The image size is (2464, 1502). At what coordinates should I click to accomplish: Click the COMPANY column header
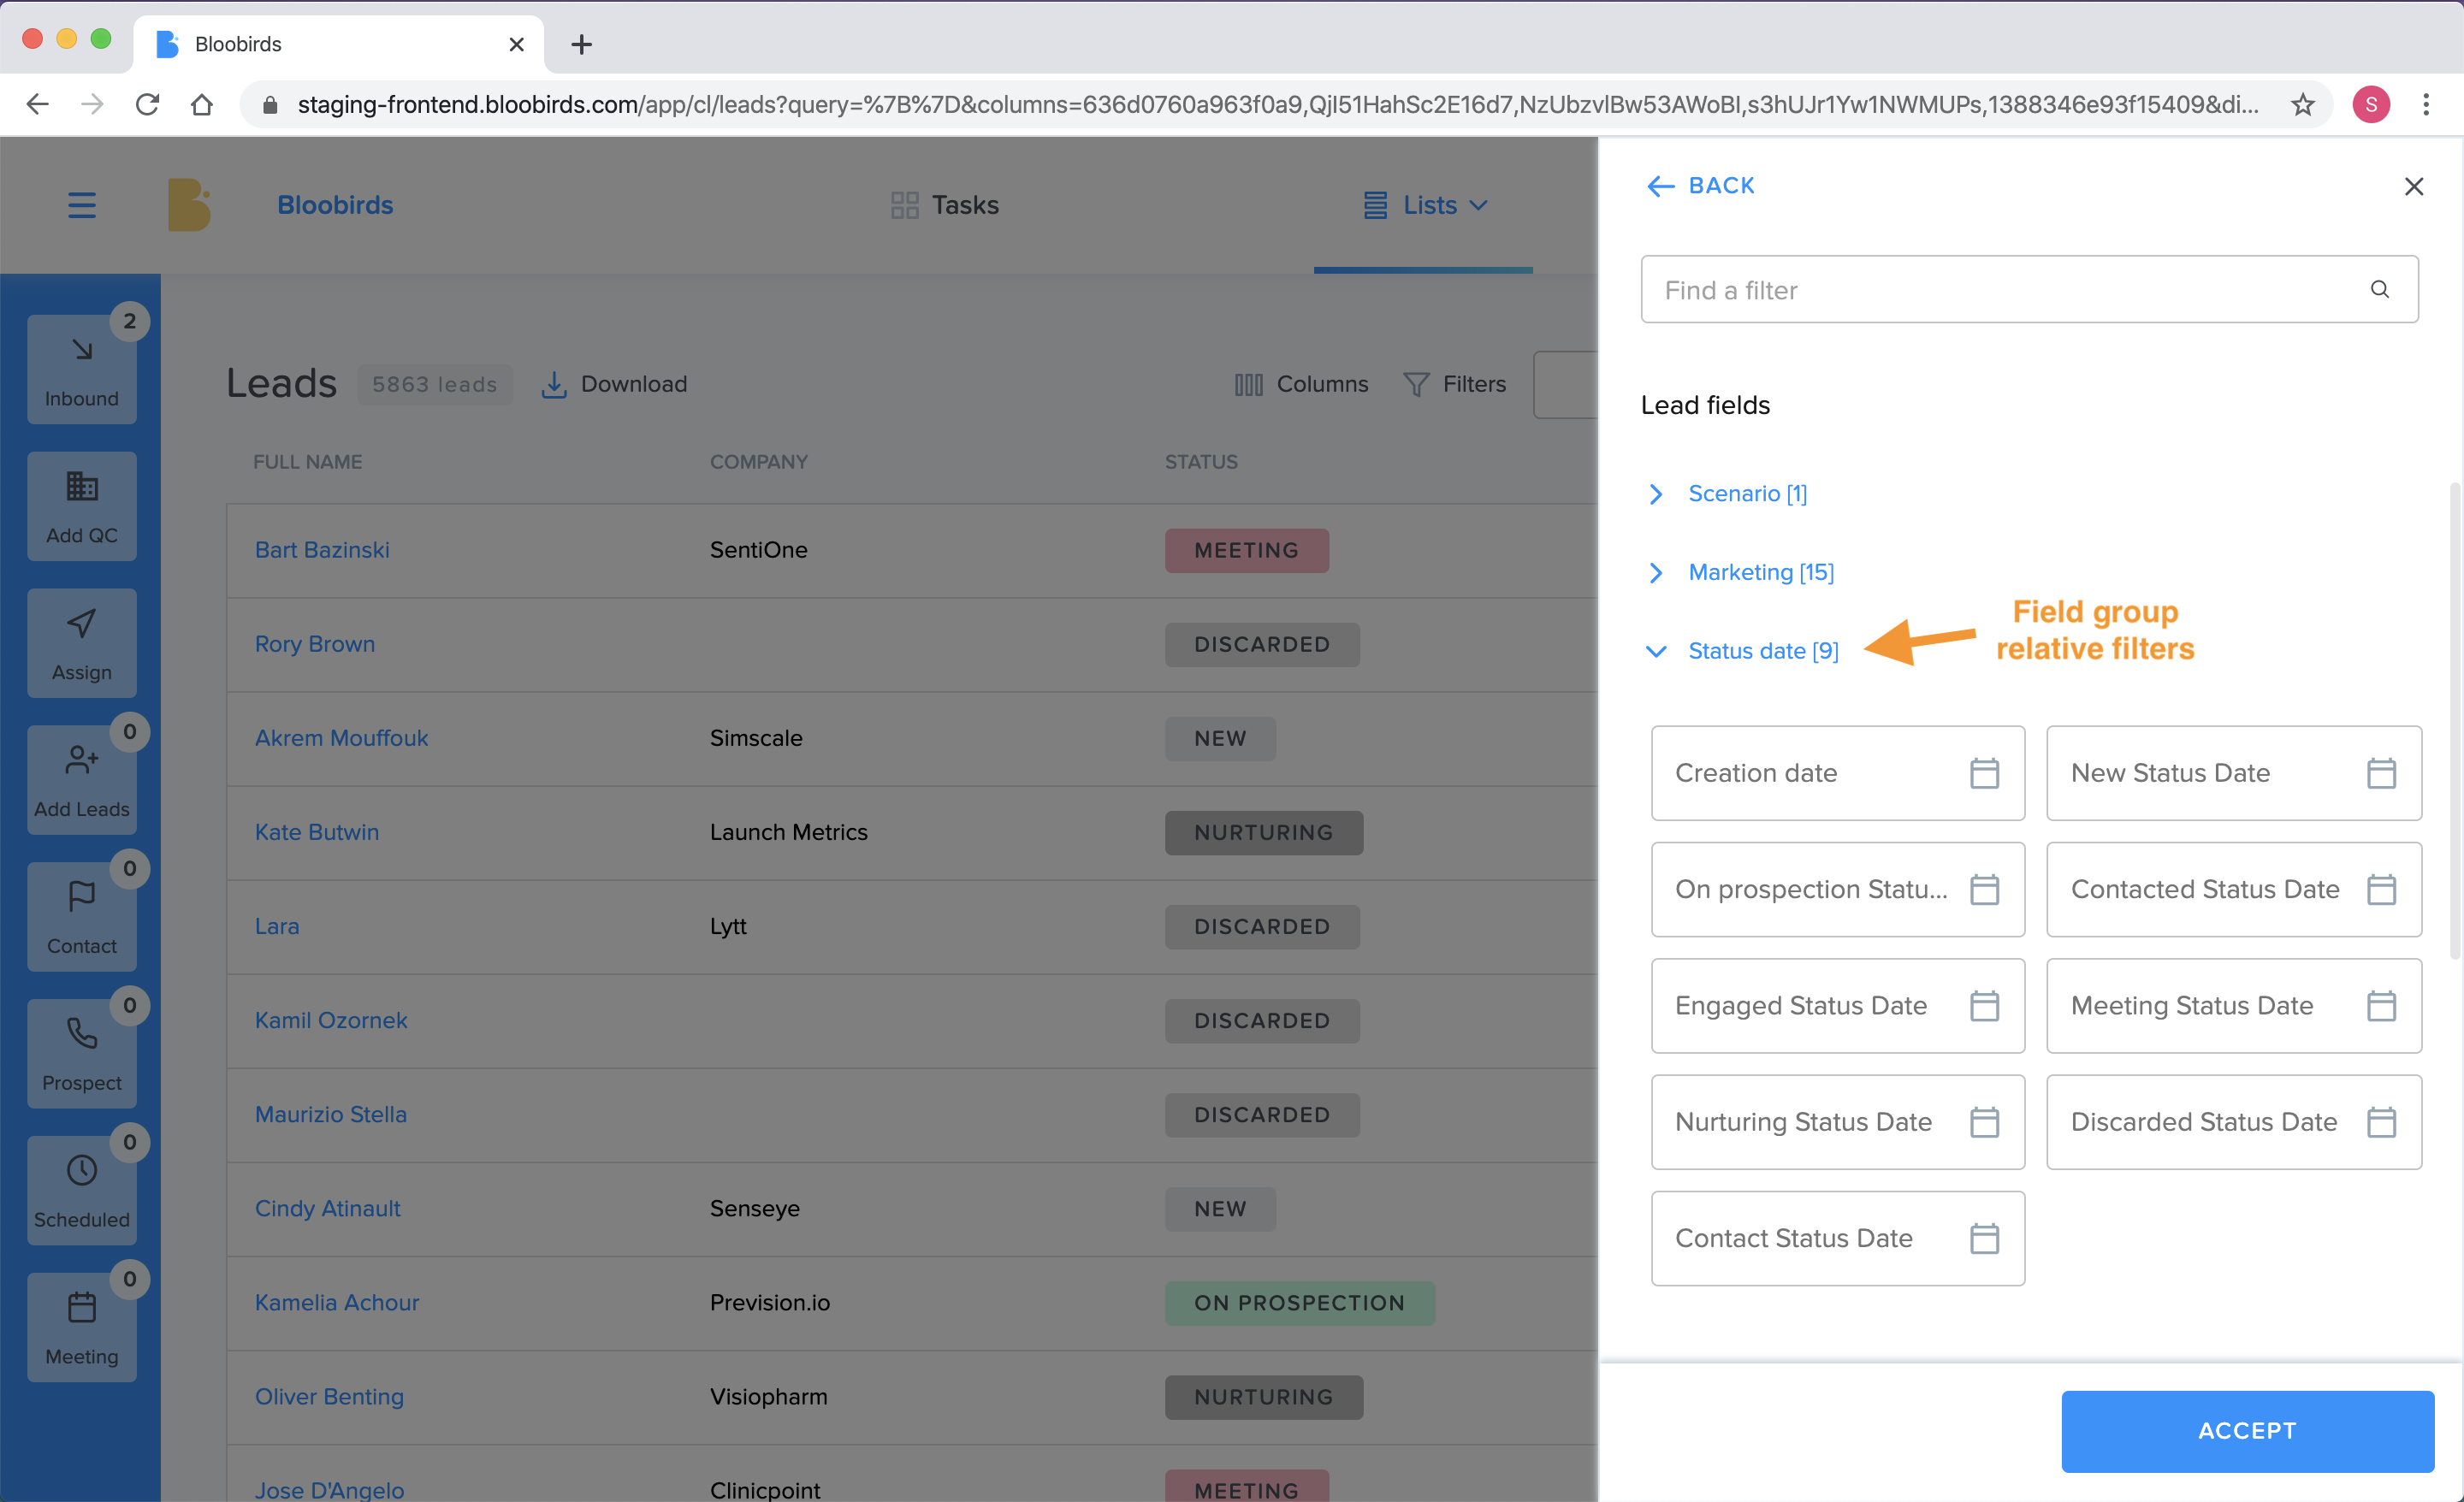[758, 462]
